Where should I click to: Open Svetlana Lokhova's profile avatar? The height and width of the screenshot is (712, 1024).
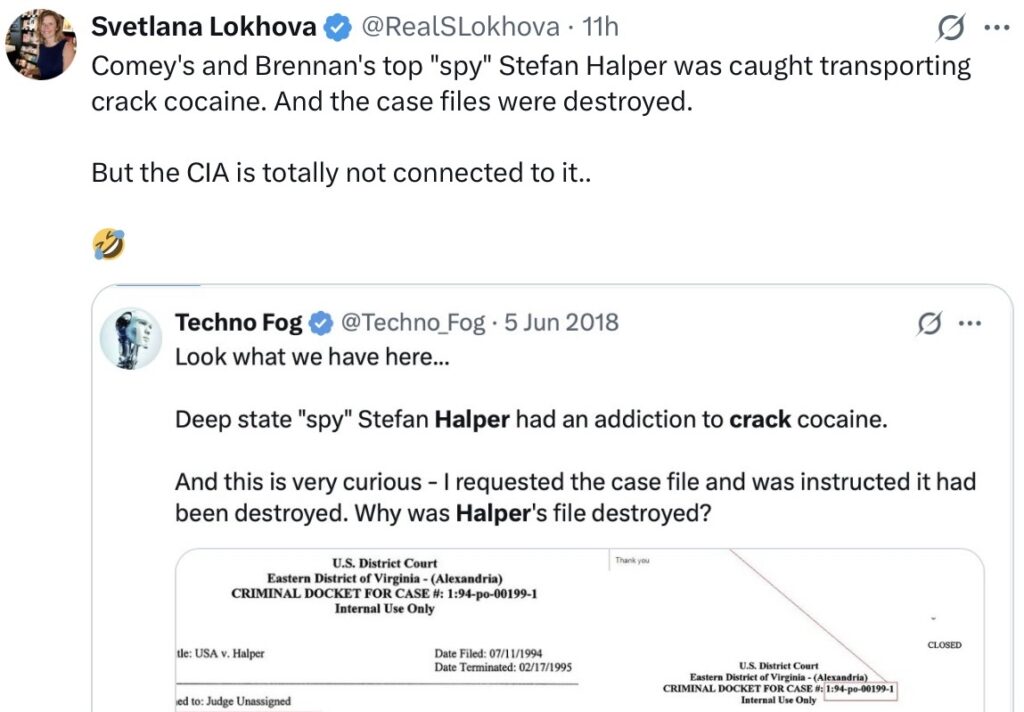pyautogui.click(x=40, y=44)
